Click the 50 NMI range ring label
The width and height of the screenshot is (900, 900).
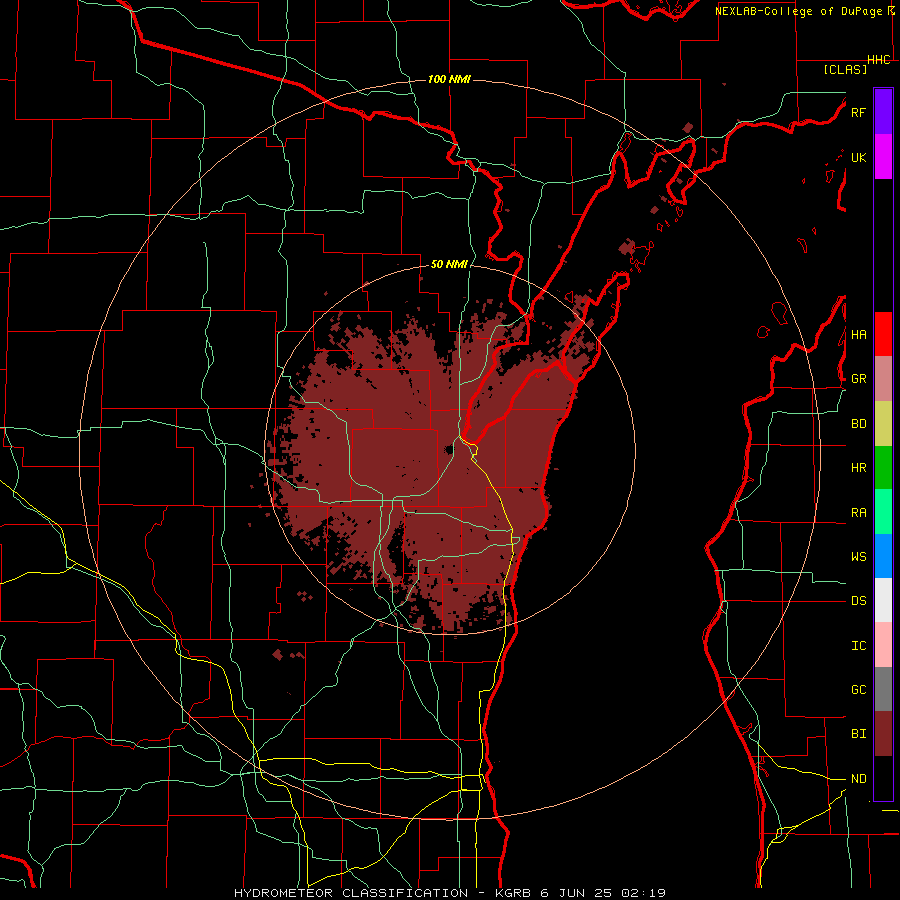click(x=449, y=264)
